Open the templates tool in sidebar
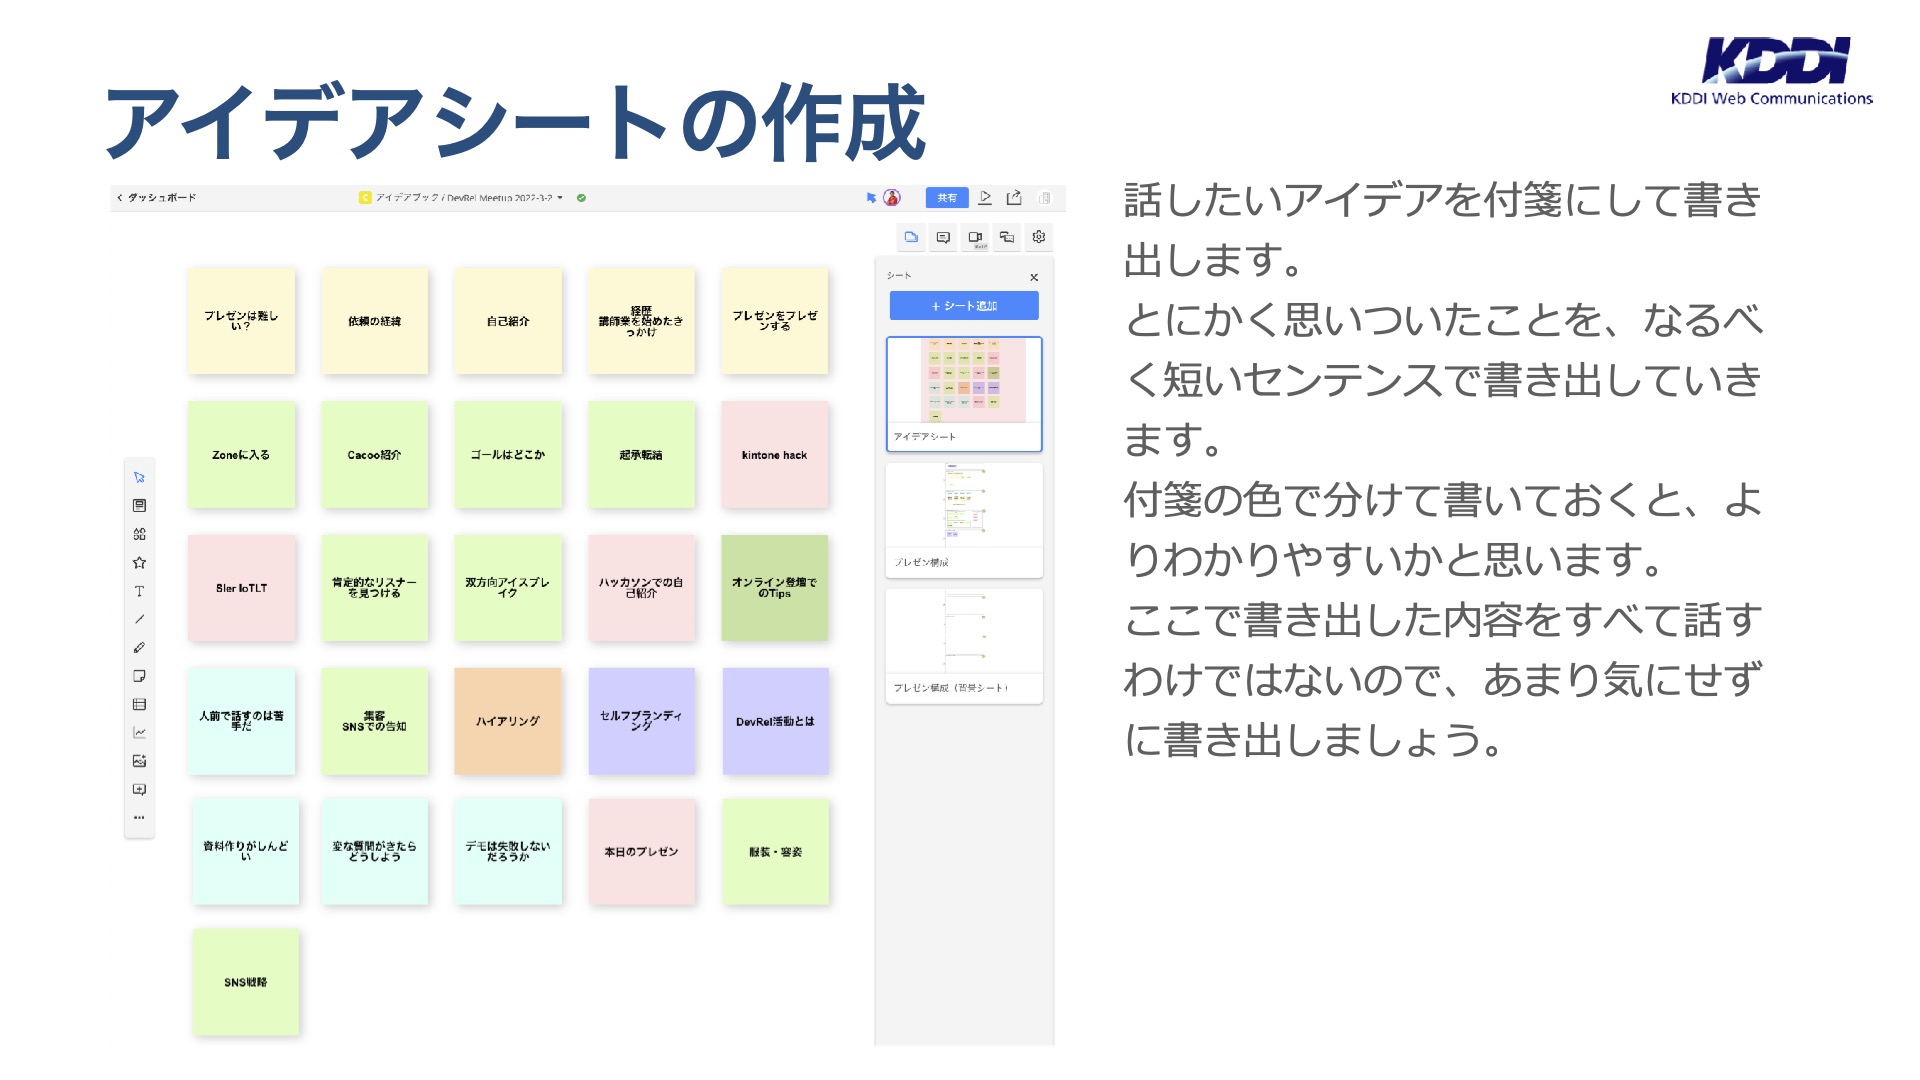The image size is (1920, 1080). pos(139,506)
